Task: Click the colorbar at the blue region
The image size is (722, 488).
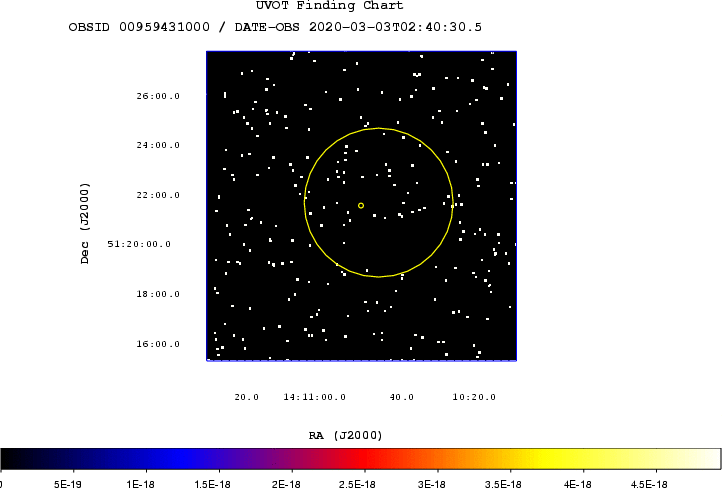Action: (180, 459)
